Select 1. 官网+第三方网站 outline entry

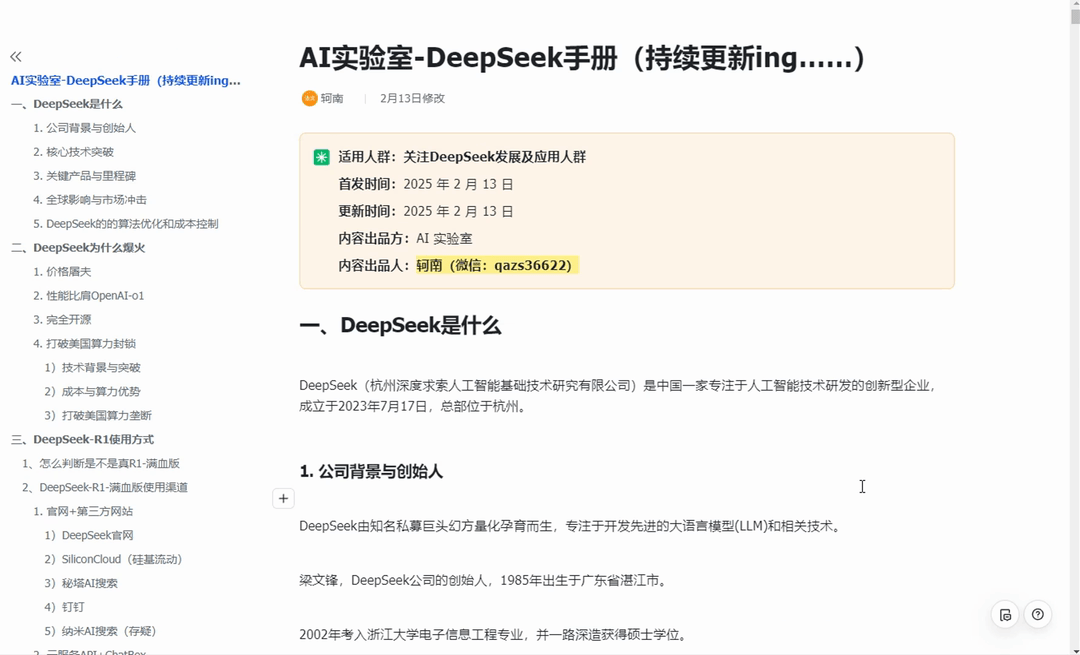pyautogui.click(x=83, y=511)
